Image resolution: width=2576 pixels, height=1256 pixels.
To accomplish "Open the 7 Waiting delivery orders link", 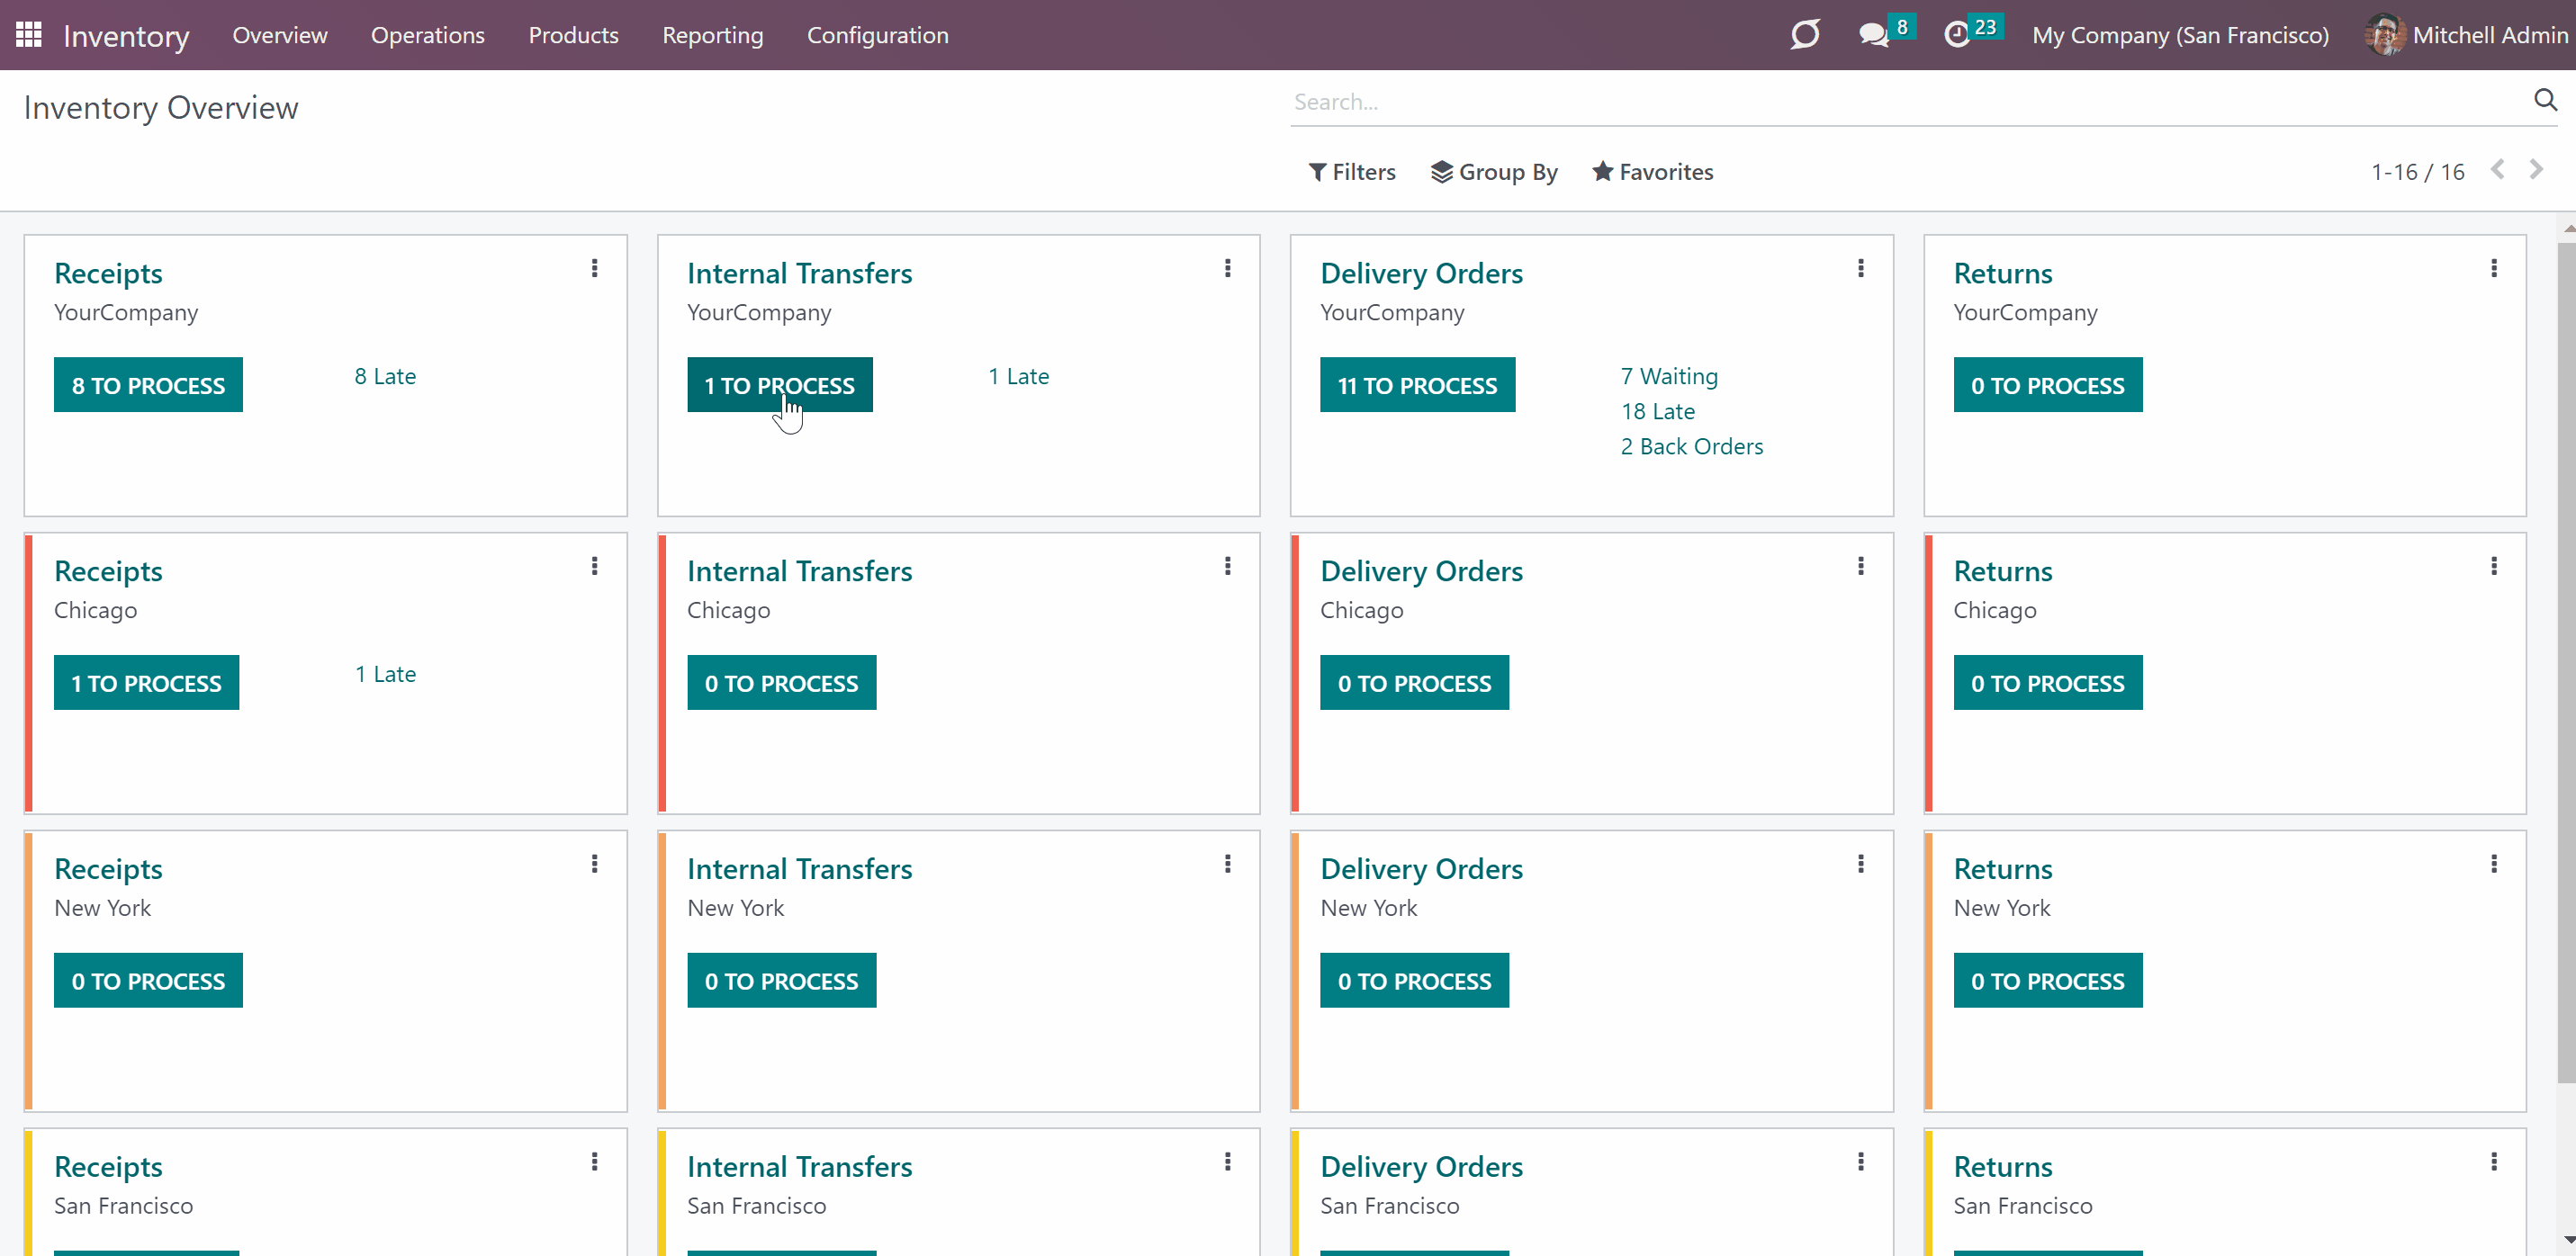I will (1669, 376).
